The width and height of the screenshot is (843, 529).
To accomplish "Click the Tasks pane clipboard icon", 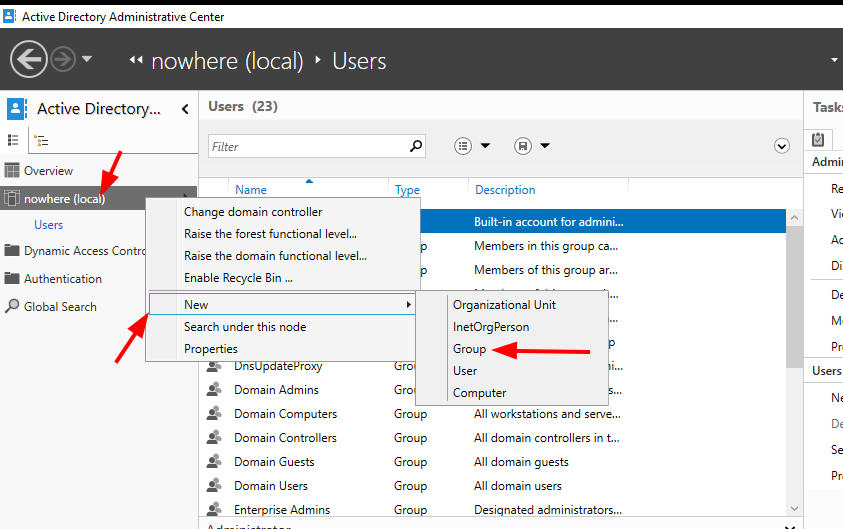I will [x=818, y=140].
